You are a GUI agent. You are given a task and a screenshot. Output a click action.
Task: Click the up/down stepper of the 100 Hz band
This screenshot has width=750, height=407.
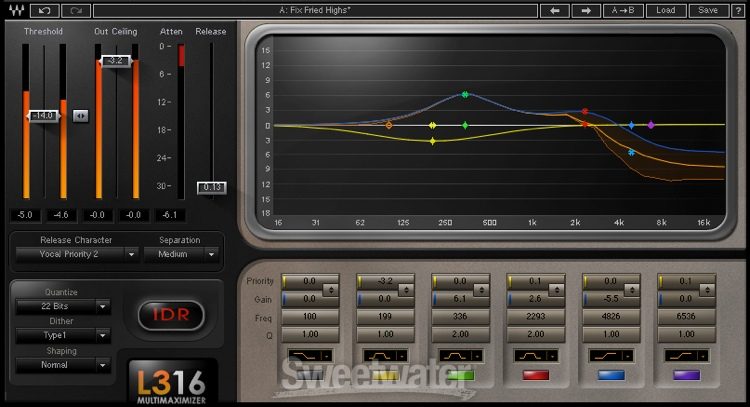(x=331, y=290)
